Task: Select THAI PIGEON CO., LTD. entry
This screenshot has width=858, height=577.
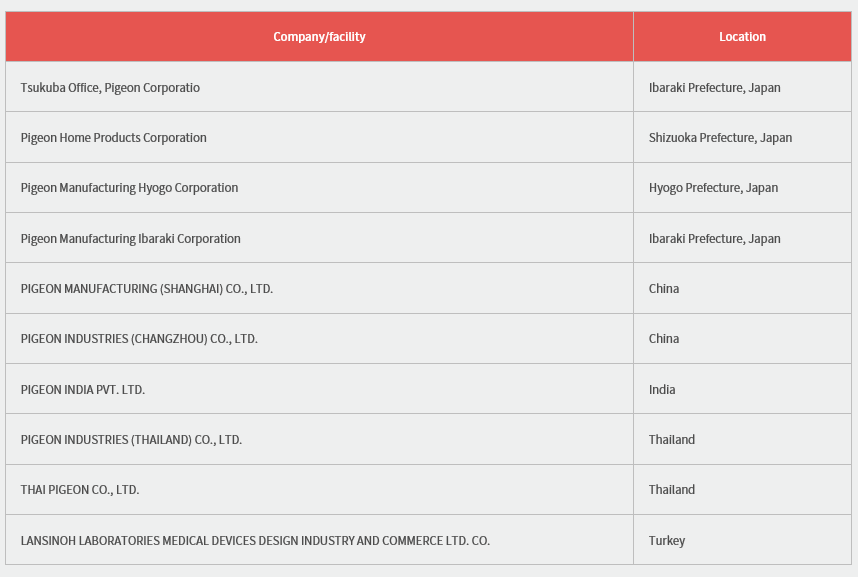Action: click(x=80, y=490)
